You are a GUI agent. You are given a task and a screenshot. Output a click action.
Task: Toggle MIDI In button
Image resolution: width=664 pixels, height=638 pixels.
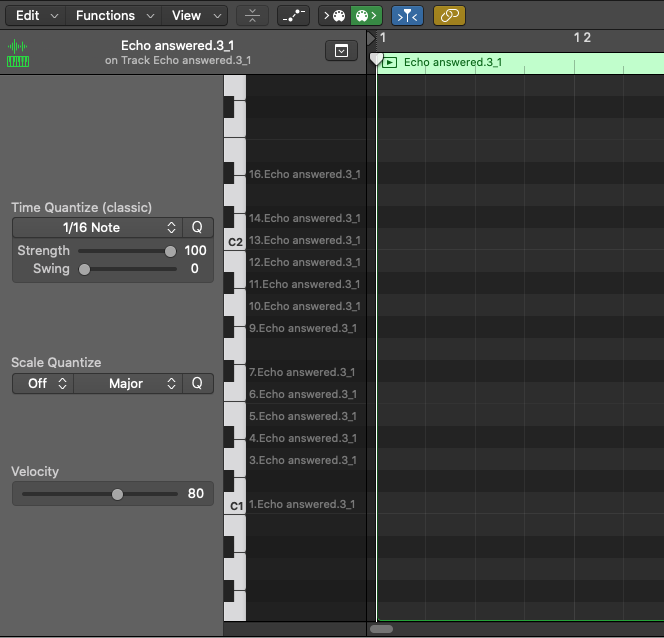click(334, 16)
